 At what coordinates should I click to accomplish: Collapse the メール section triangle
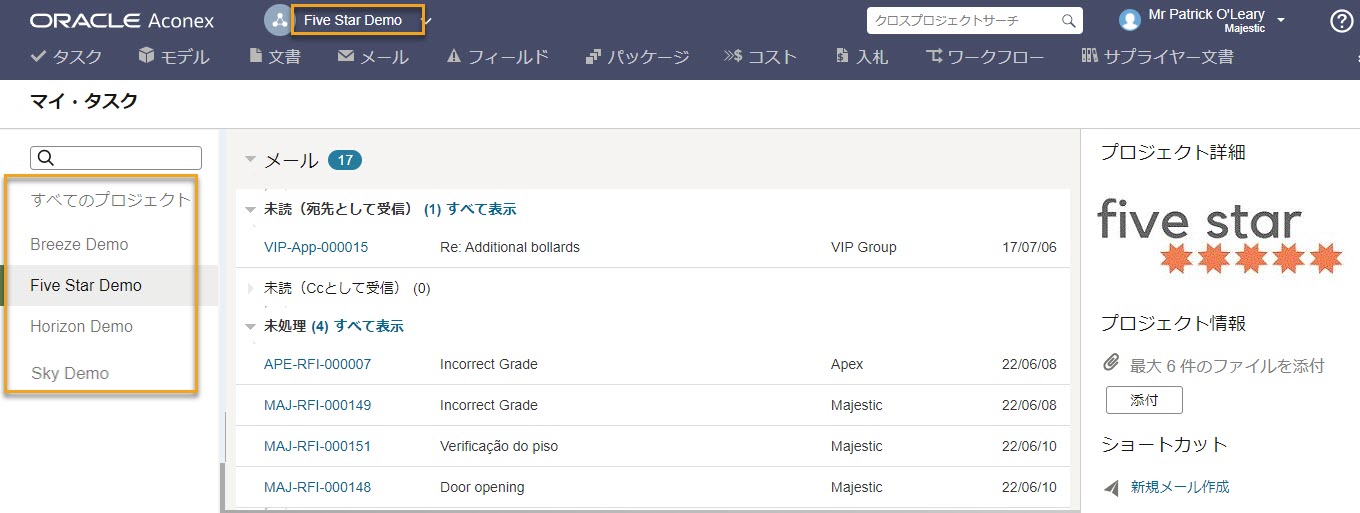(x=251, y=160)
